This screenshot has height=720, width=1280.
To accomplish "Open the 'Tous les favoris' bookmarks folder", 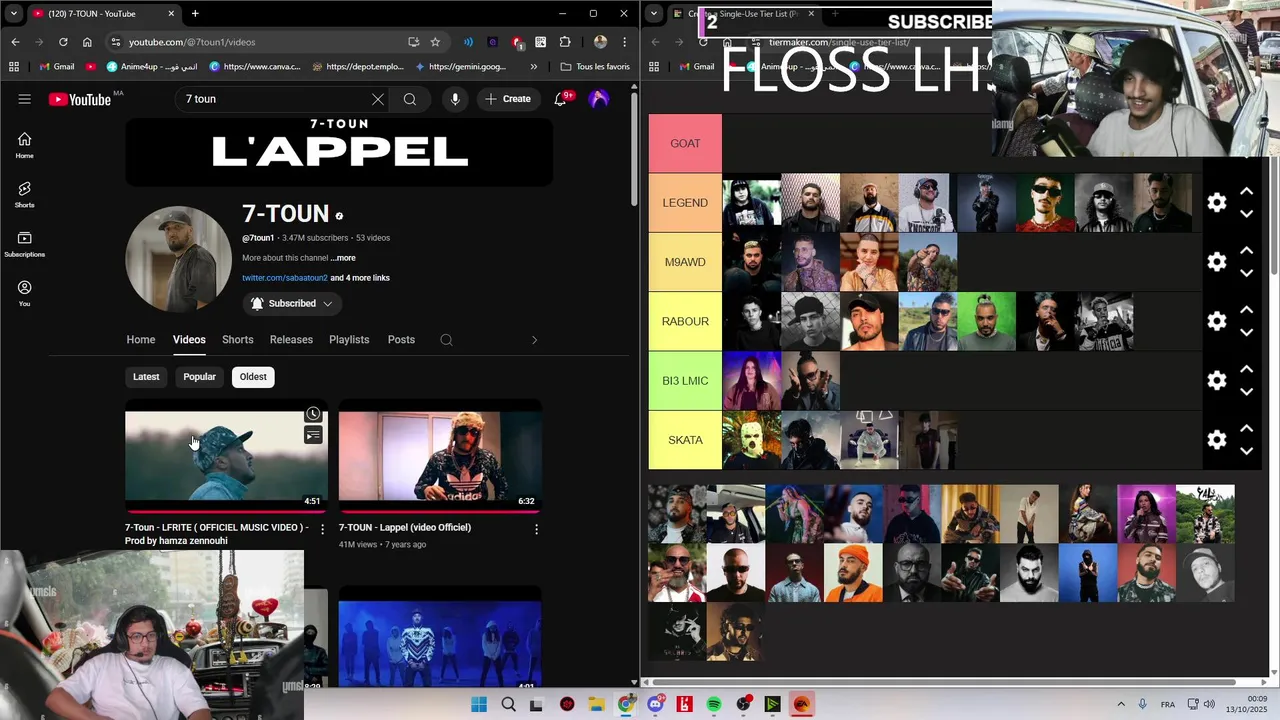I will point(595,67).
